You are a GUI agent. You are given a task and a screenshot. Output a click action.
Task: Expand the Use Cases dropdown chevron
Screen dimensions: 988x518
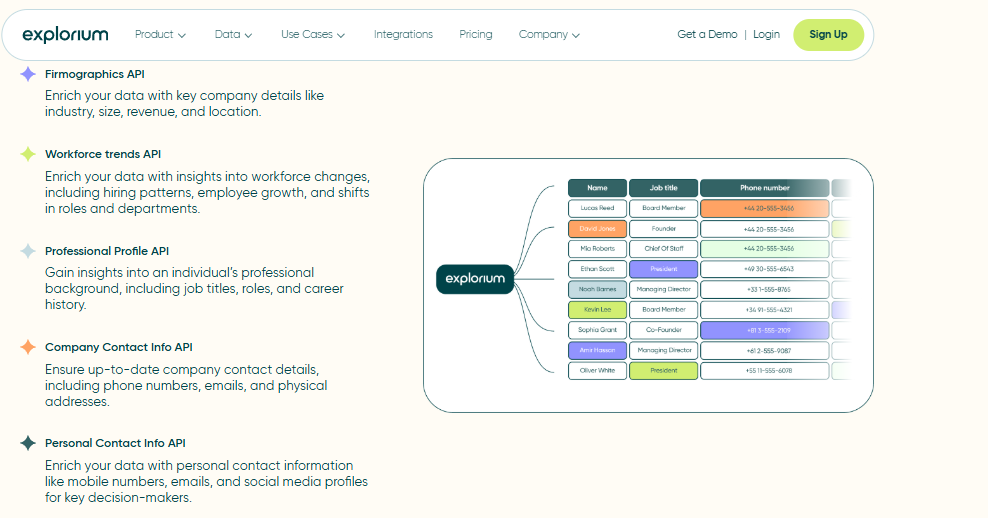[341, 35]
